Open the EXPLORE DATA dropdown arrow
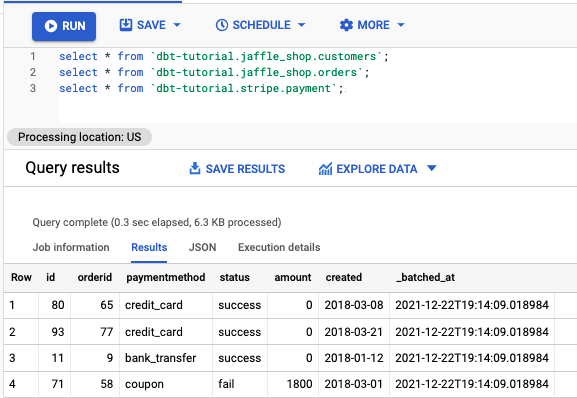577x398 pixels. (x=432, y=168)
